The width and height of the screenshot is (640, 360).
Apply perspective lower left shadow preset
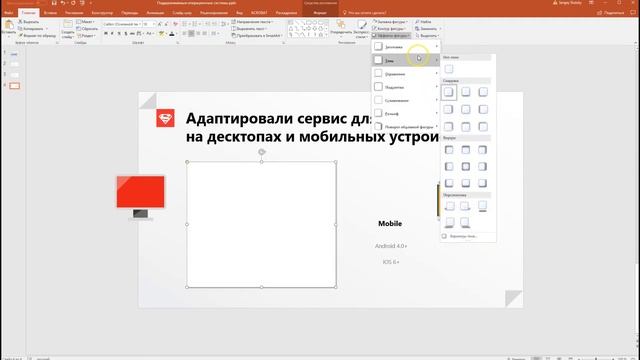pyautogui.click(x=449, y=222)
